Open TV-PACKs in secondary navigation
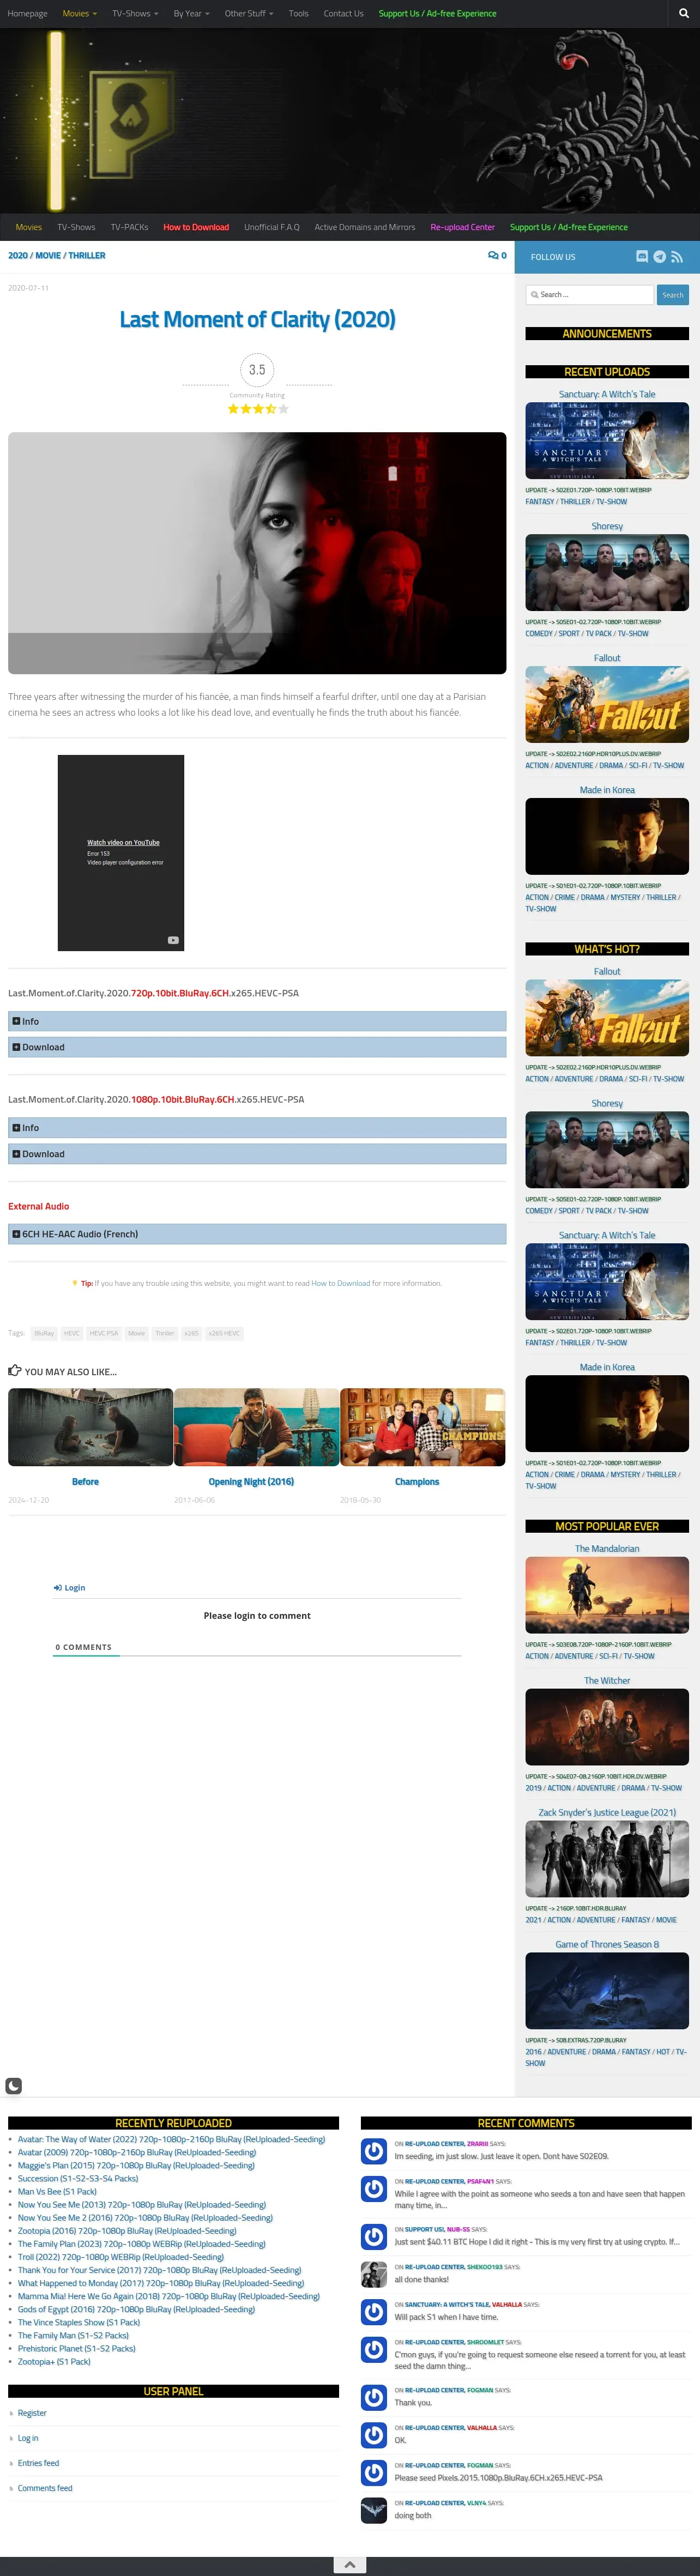 [129, 227]
